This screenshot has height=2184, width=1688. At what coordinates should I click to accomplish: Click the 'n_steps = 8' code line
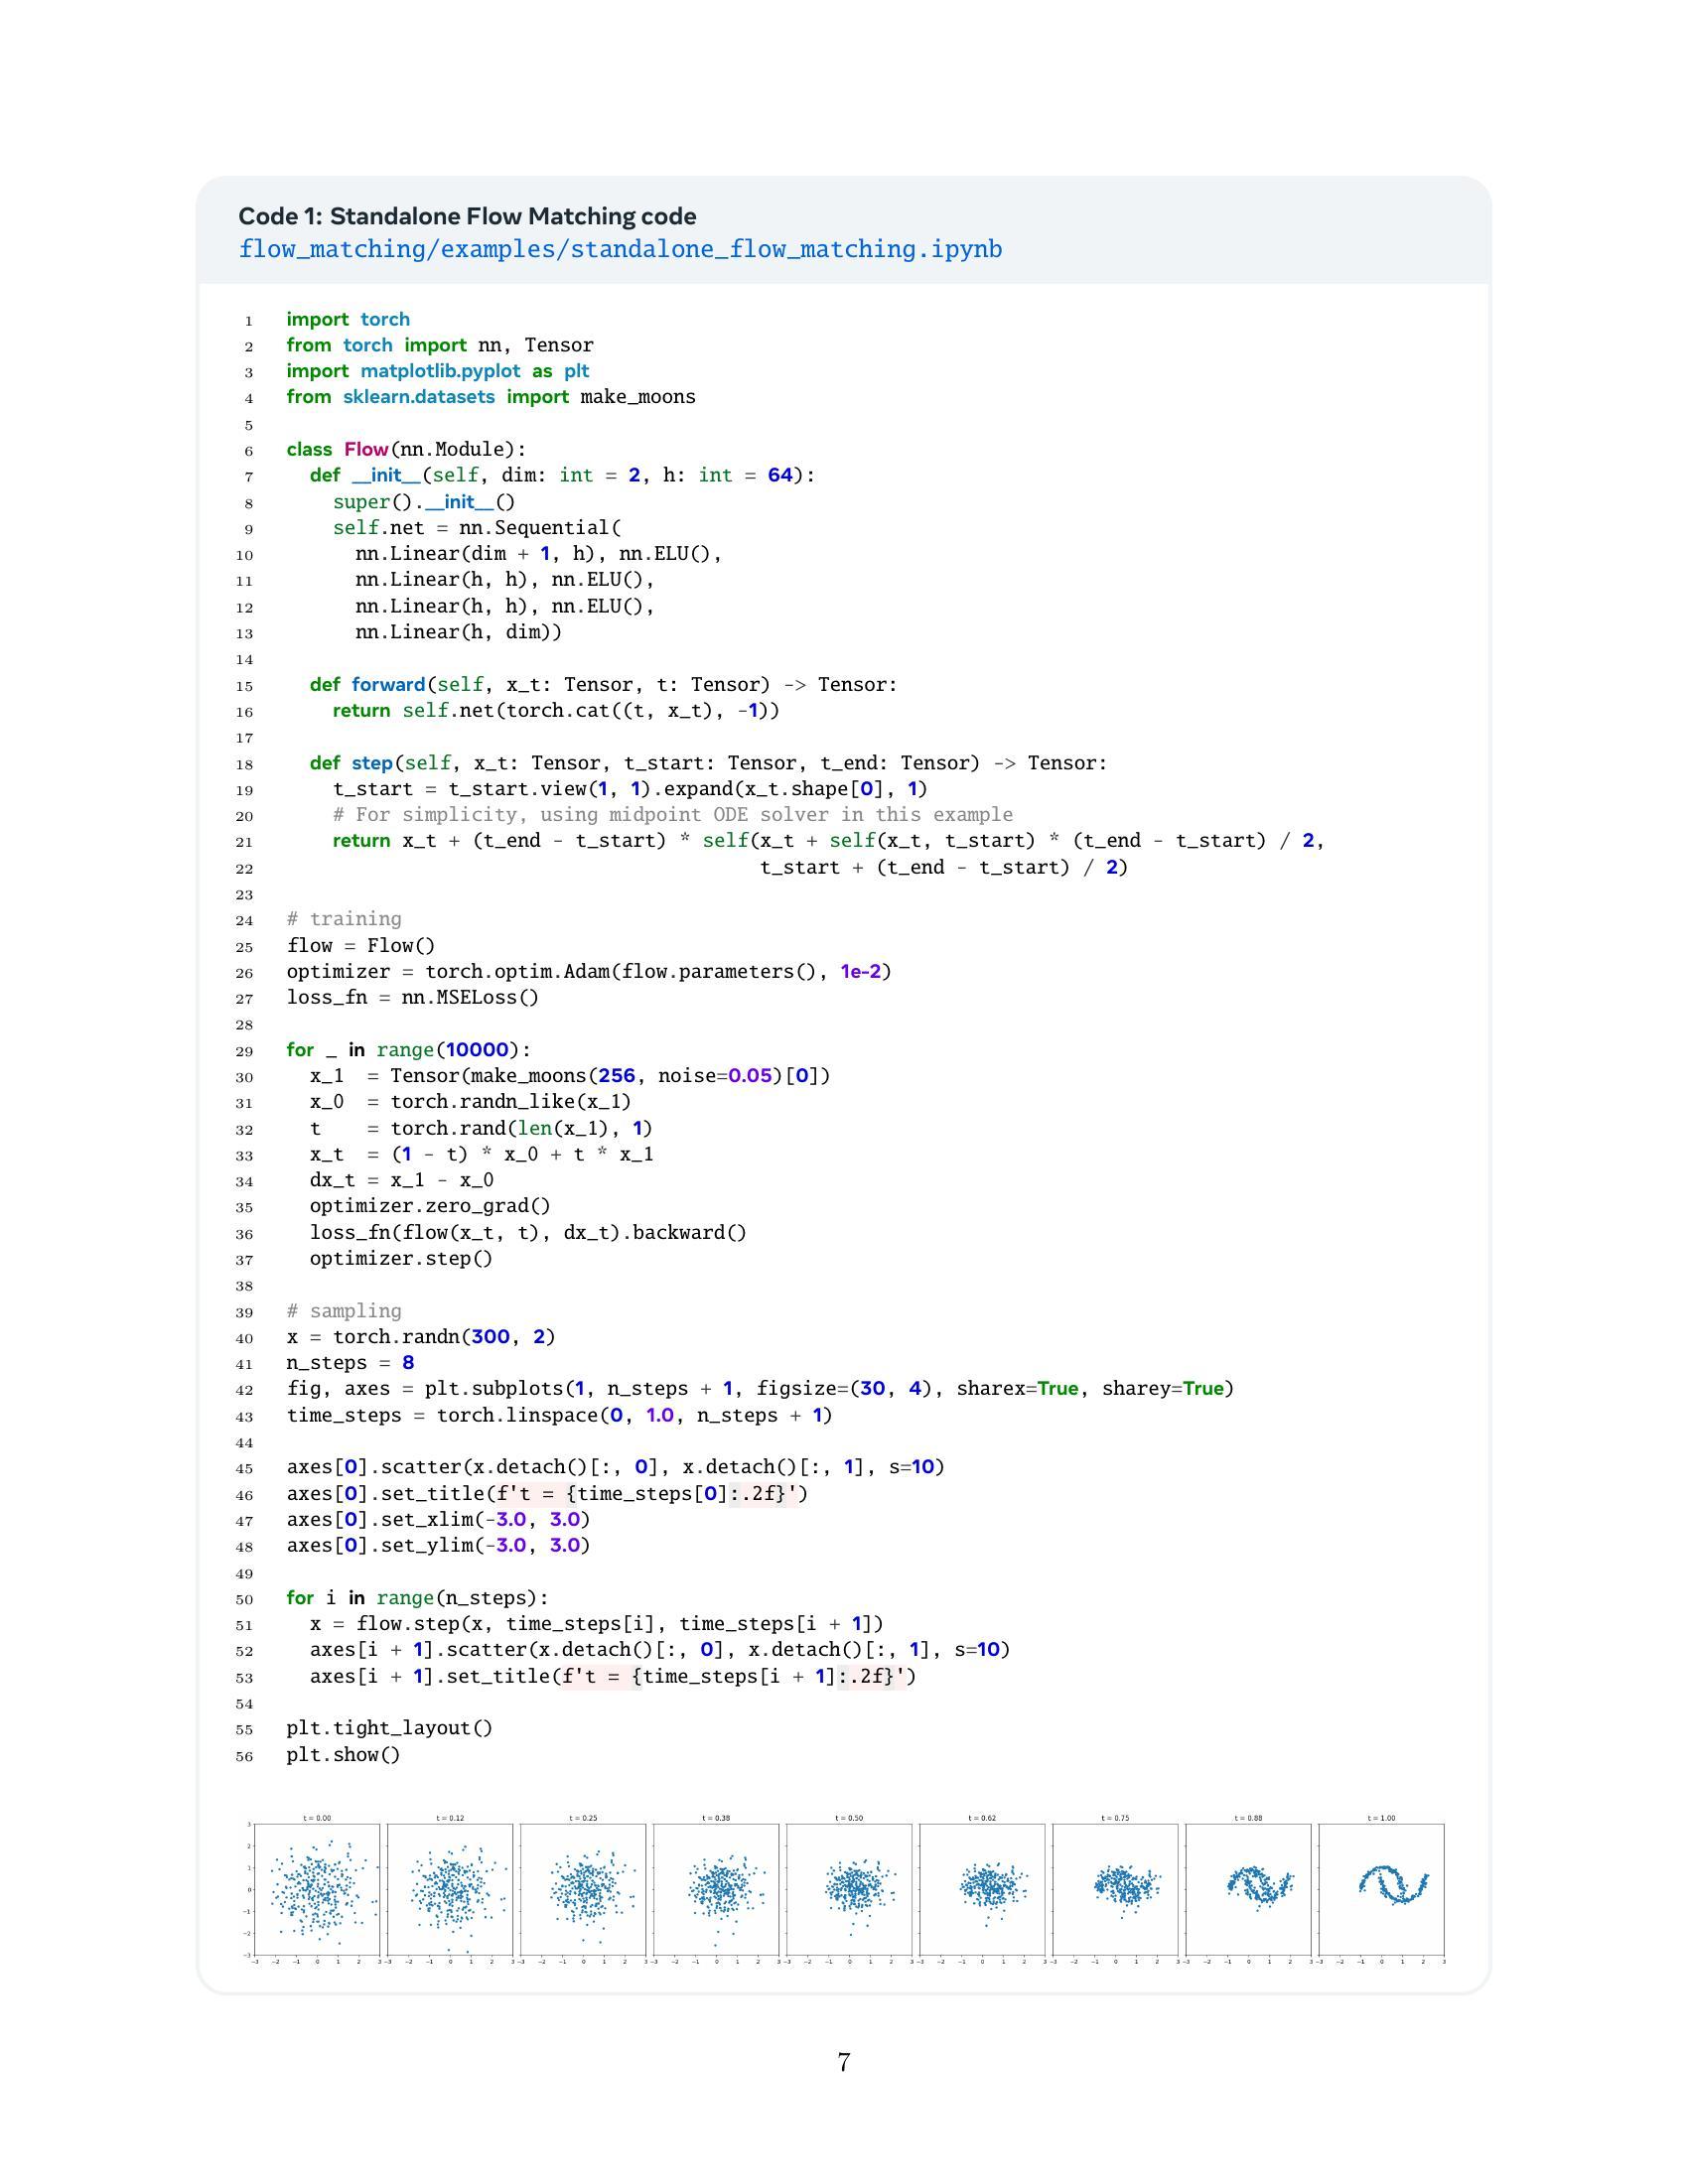[350, 1363]
